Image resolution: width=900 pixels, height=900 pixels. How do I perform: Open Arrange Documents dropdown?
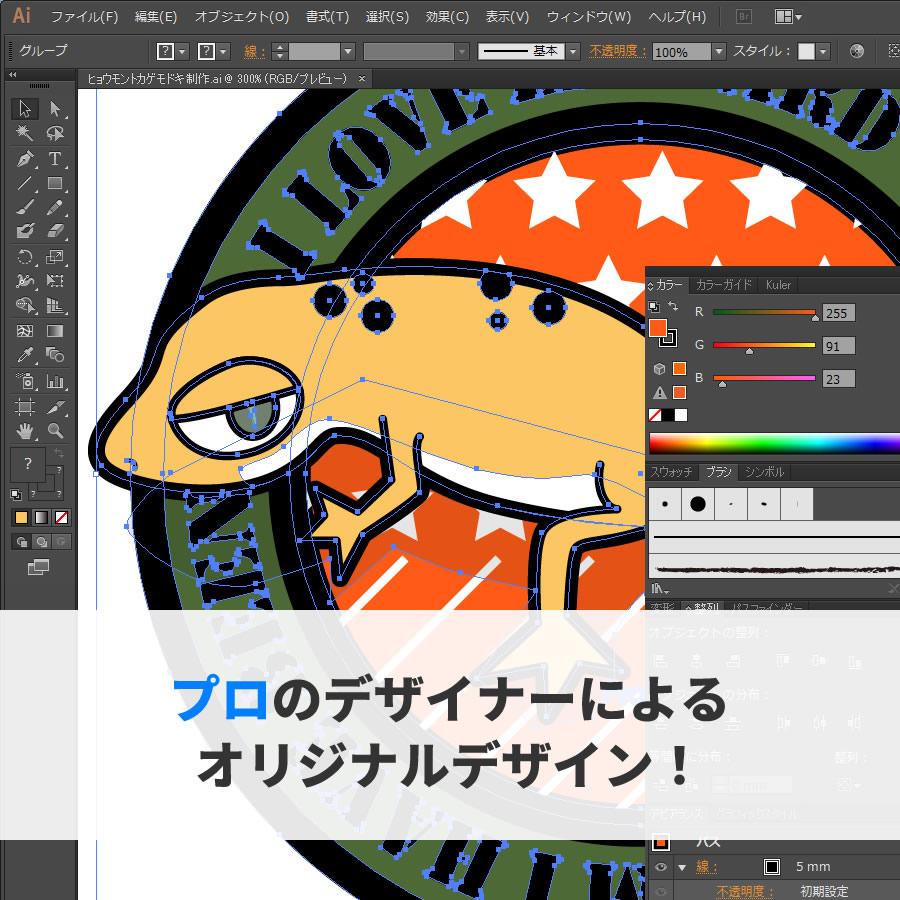point(789,17)
